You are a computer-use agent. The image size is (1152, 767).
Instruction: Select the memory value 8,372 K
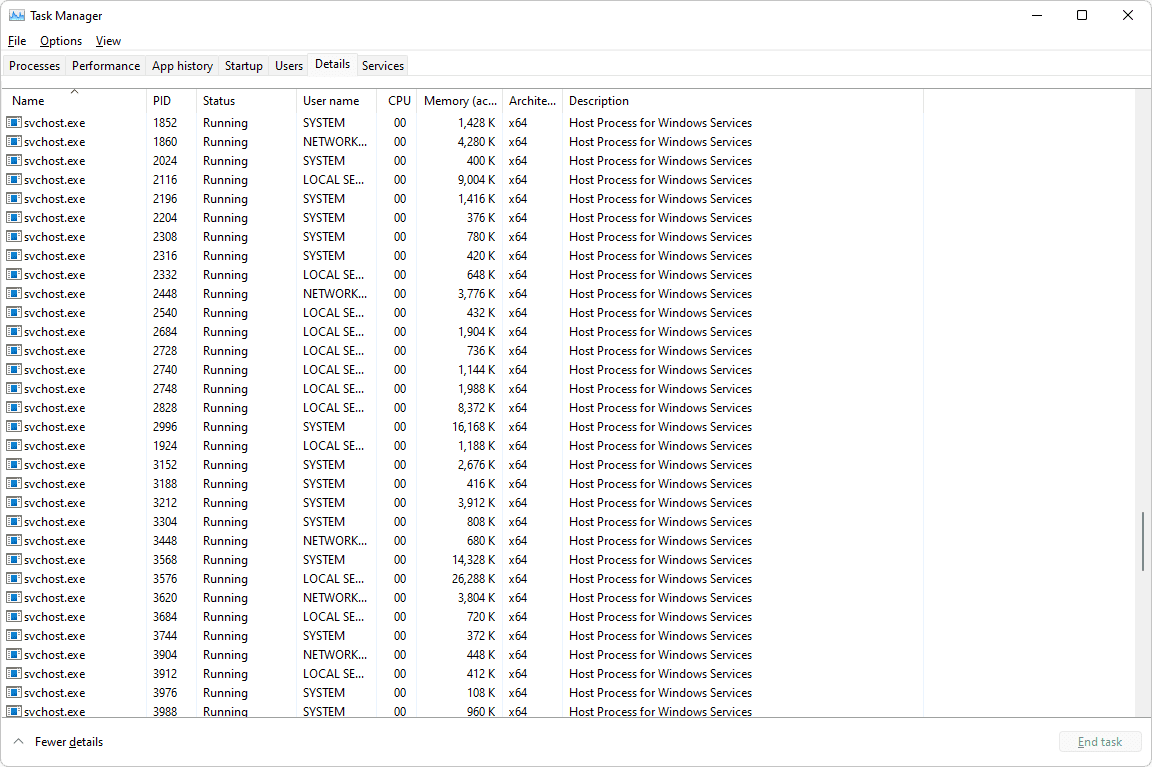(x=476, y=408)
